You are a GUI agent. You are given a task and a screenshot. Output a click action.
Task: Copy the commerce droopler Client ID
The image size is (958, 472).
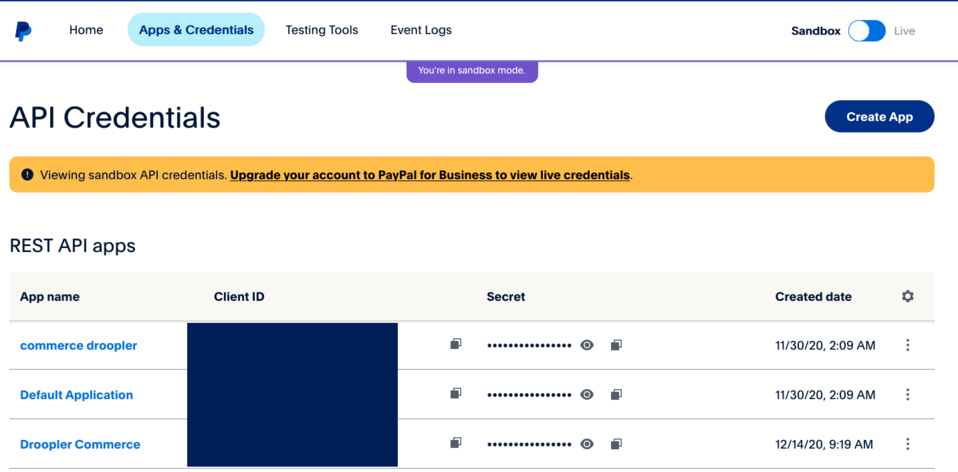click(455, 344)
